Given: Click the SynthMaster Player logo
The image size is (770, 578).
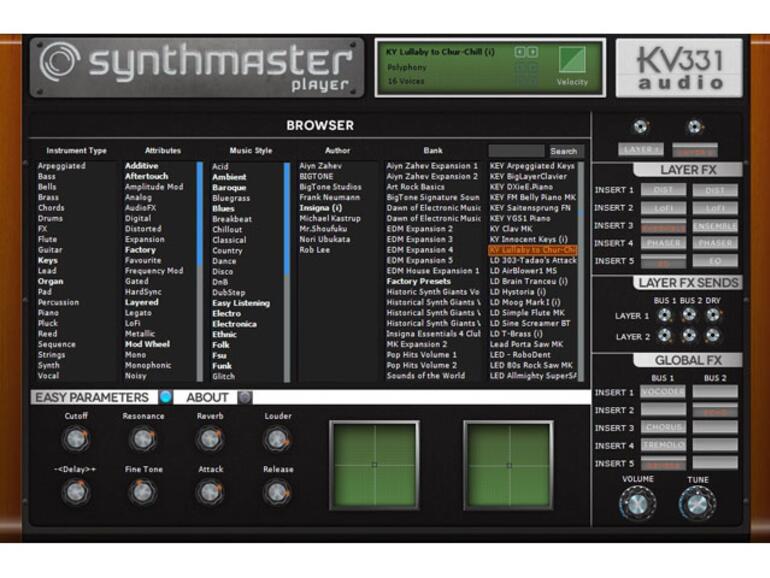Looking at the screenshot, I should (197, 68).
